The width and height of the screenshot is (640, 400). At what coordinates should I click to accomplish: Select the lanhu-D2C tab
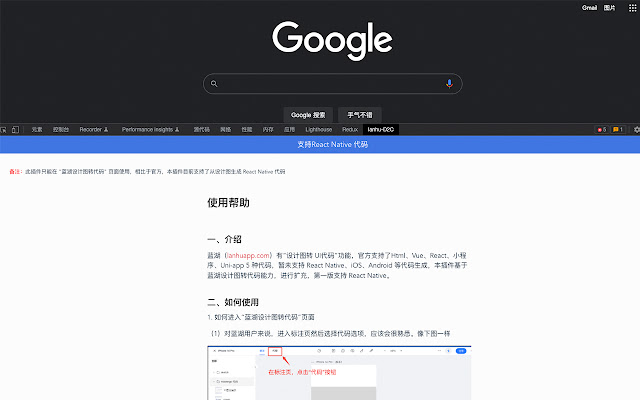pos(380,130)
